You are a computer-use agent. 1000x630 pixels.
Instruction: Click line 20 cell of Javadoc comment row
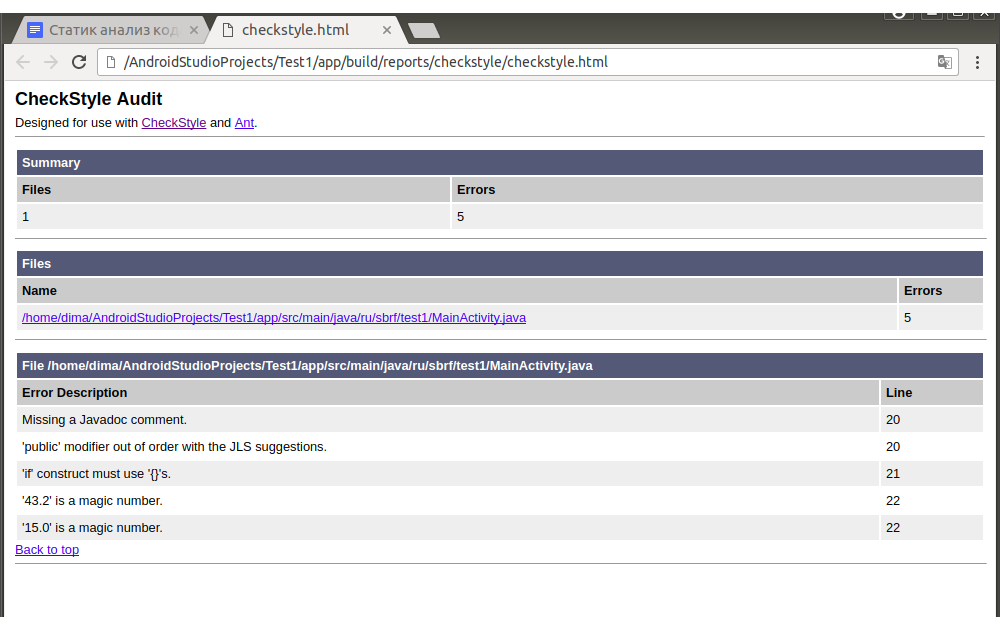point(932,420)
